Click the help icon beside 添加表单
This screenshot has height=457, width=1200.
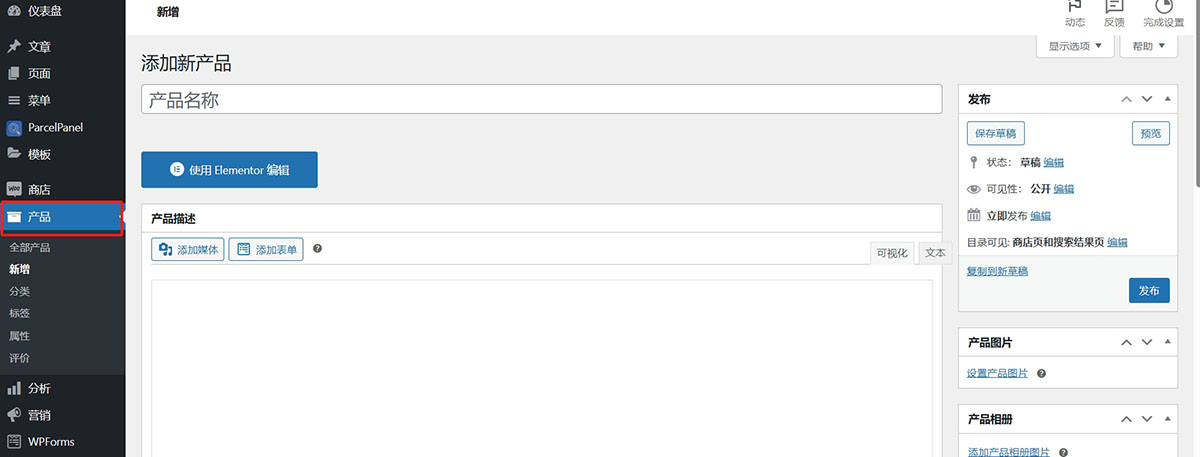pyautogui.click(x=317, y=248)
